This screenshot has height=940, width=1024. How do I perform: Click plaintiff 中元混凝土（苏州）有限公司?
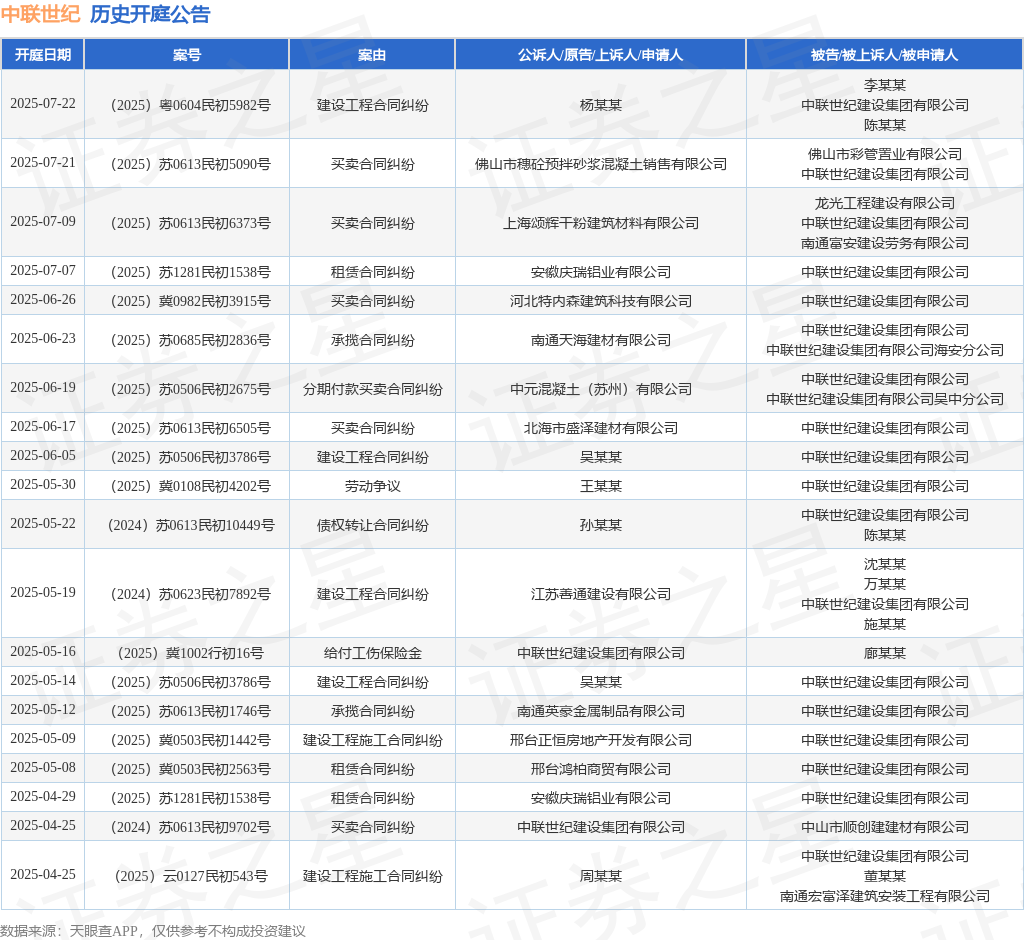[x=601, y=389]
